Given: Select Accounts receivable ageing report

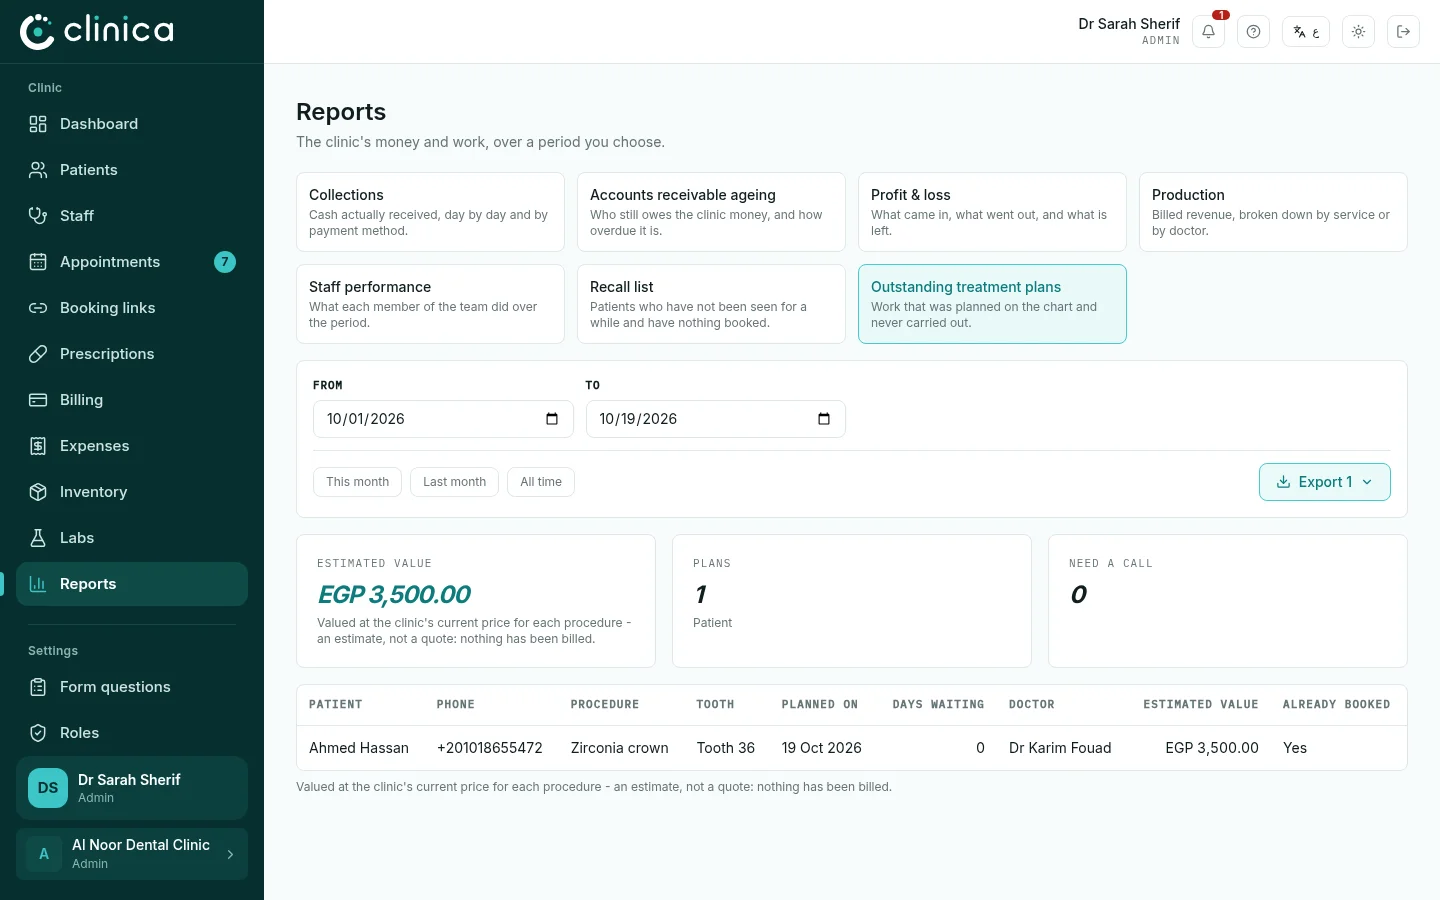Looking at the screenshot, I should tap(711, 212).
